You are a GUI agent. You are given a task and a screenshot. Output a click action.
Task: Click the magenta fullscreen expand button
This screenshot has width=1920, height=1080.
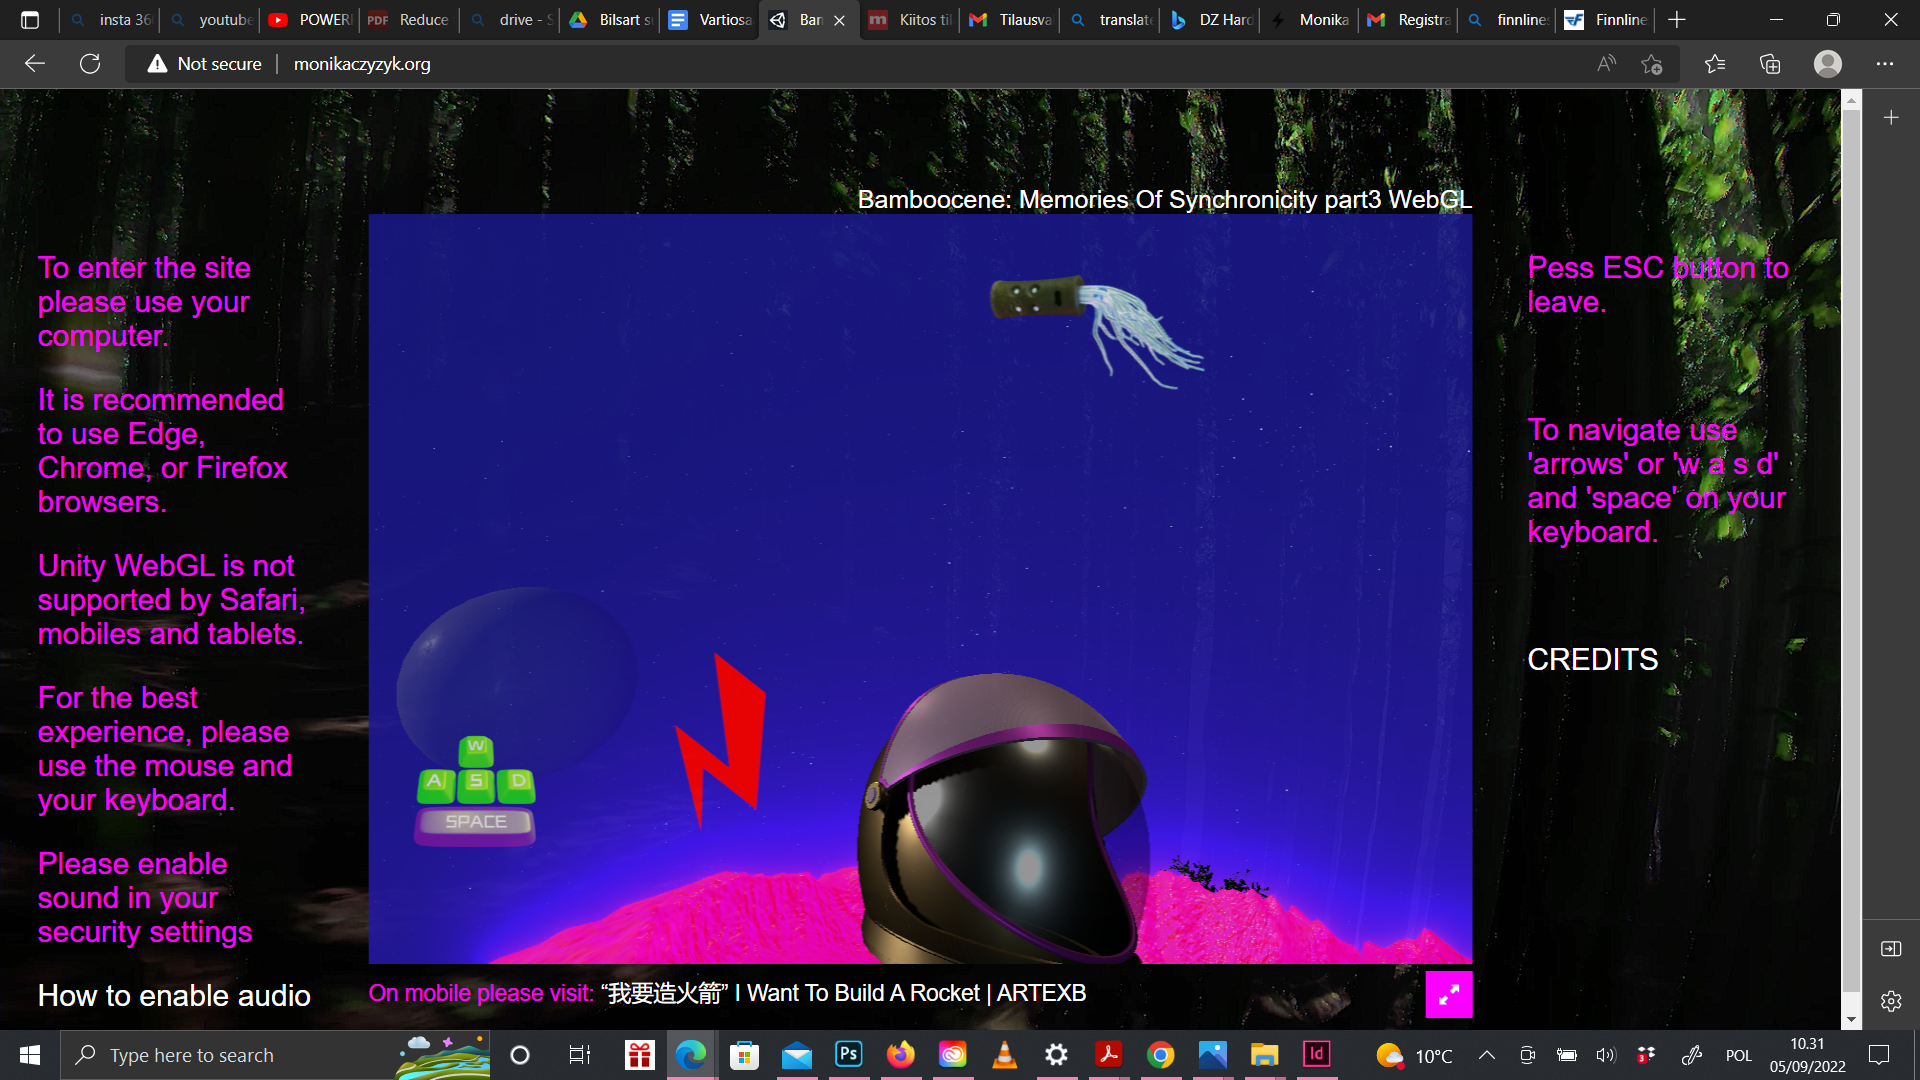(x=1448, y=994)
